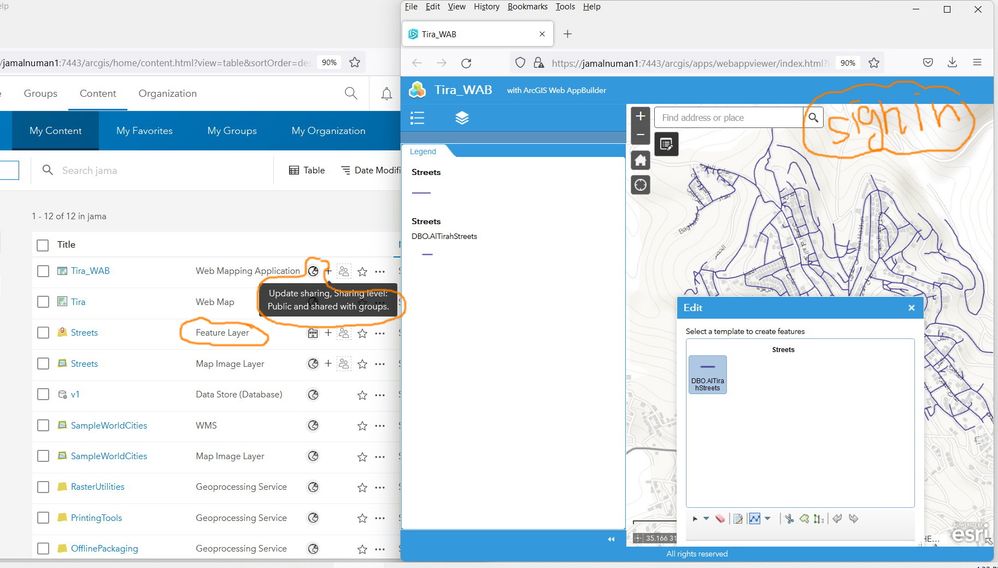
Task: Click the Find address or place field
Action: pos(729,118)
